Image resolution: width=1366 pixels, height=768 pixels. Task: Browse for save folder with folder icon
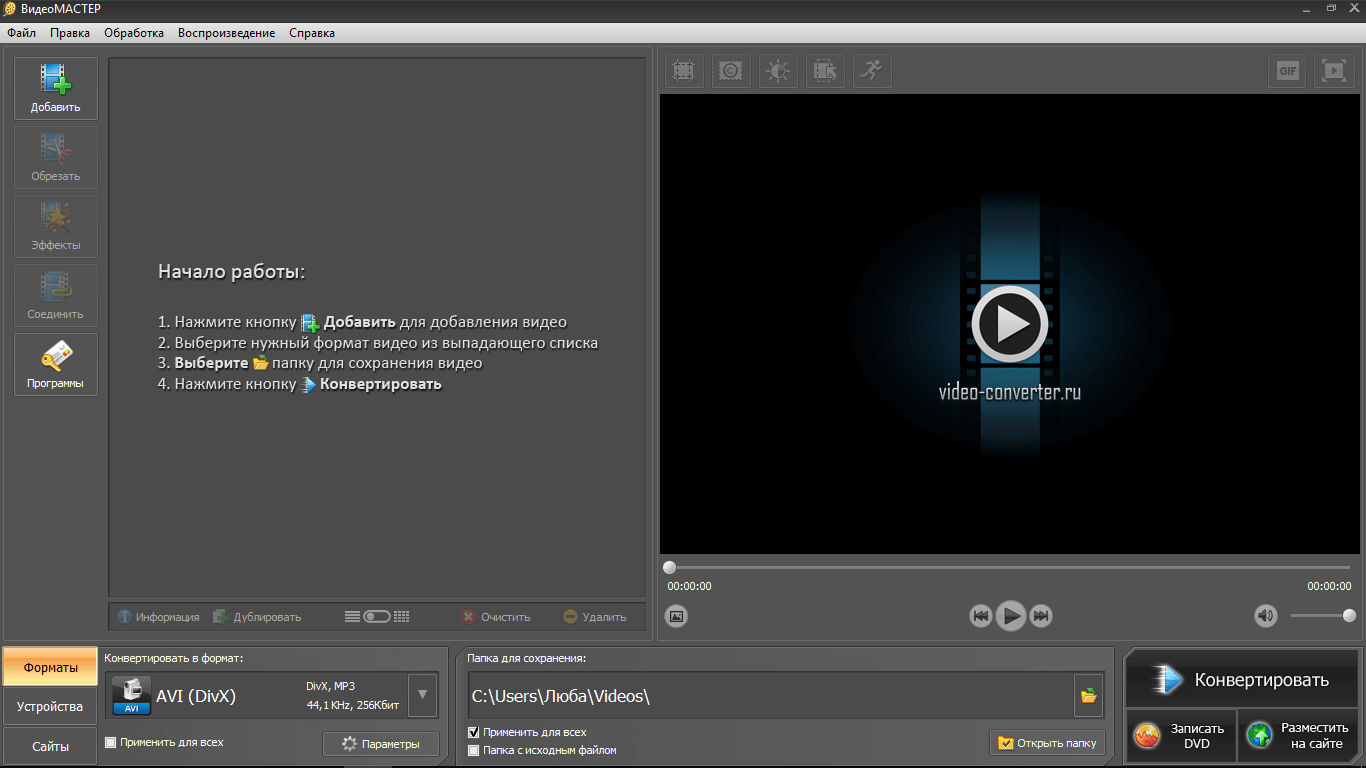pyautogui.click(x=1089, y=696)
